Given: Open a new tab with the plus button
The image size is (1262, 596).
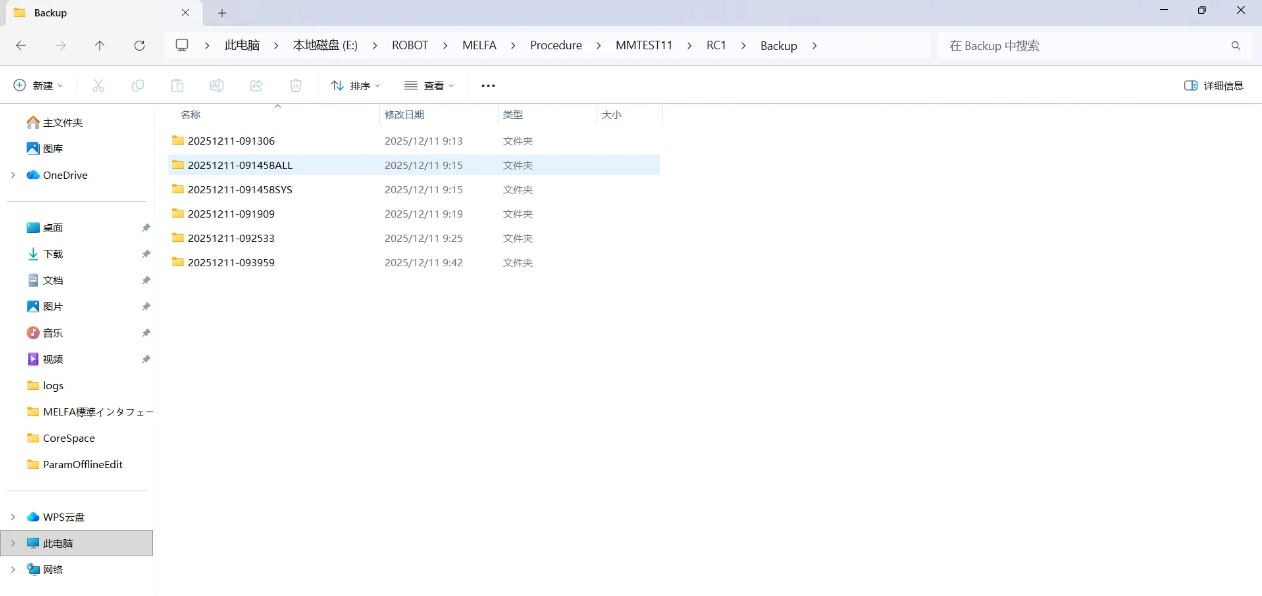Looking at the screenshot, I should click(x=222, y=13).
